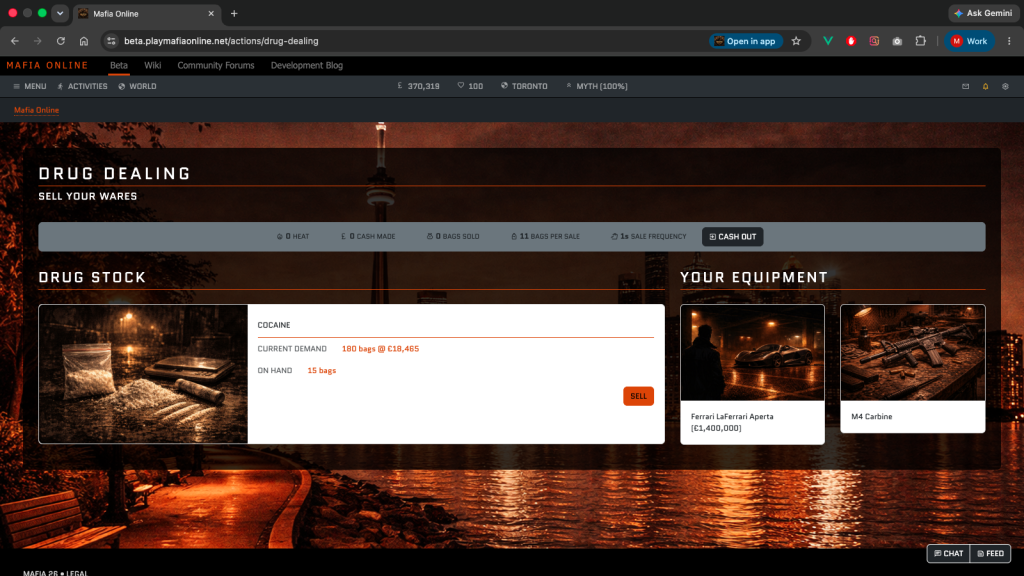Image resolution: width=1024 pixels, height=576 pixels.
Task: Open the WORLD menu
Action: [137, 86]
